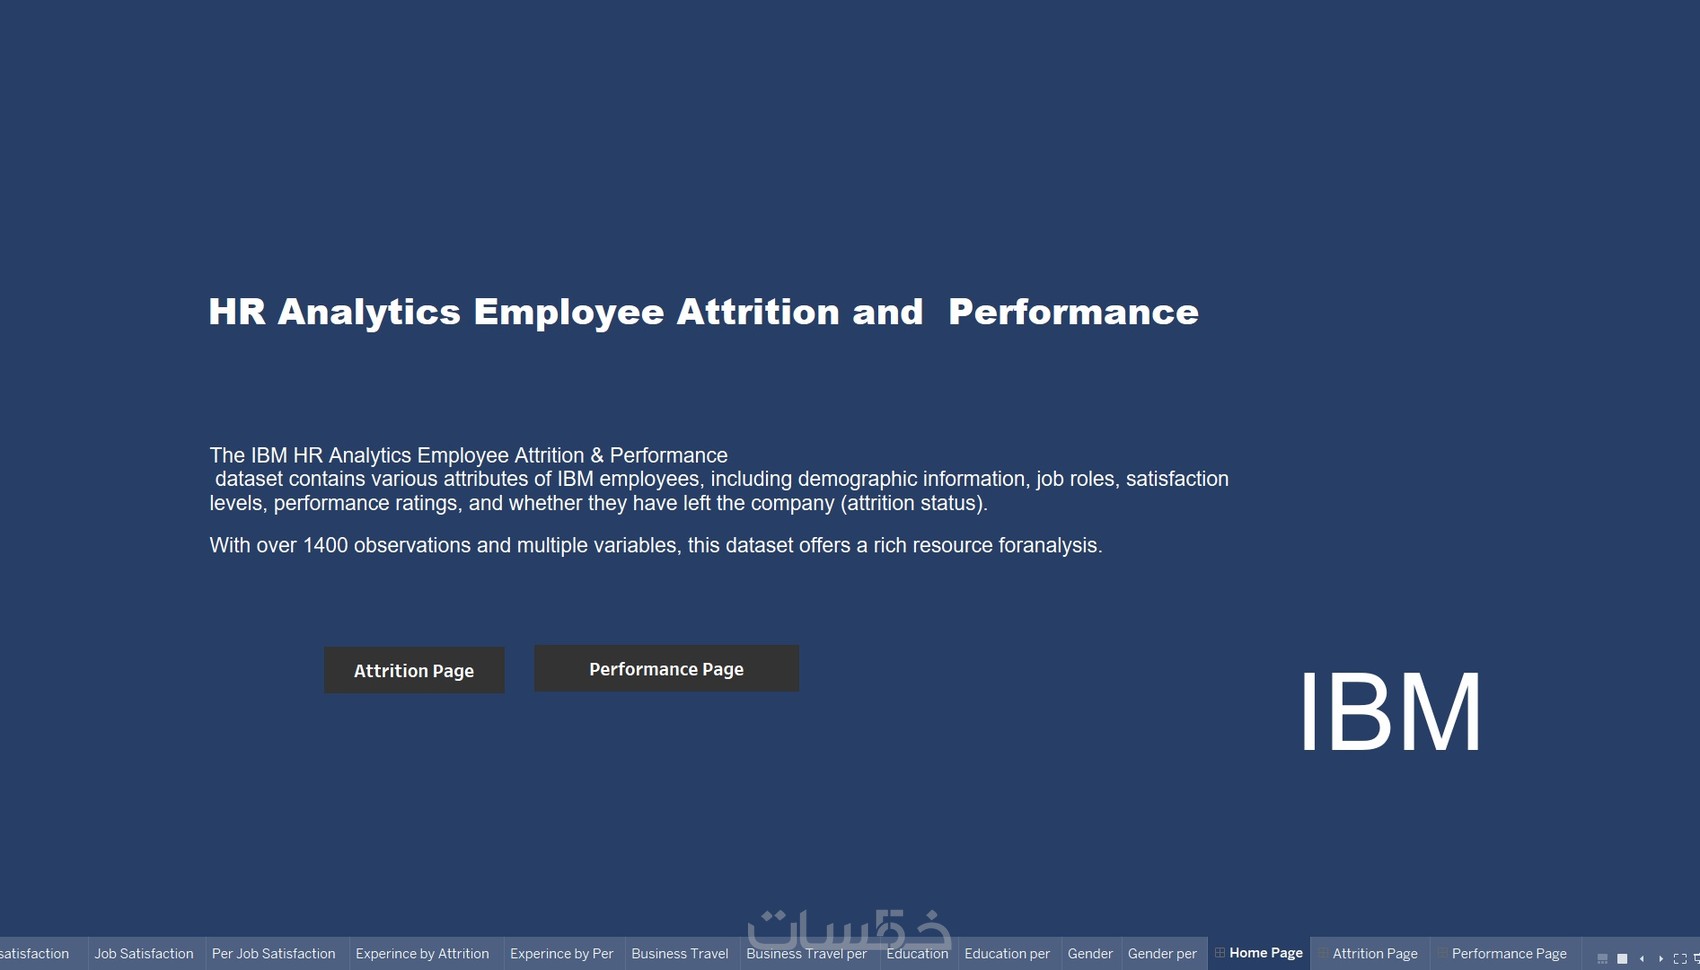Screen dimensions: 1700x970
Task: Click the 'With over 1400 observations' sentence
Action: point(655,546)
